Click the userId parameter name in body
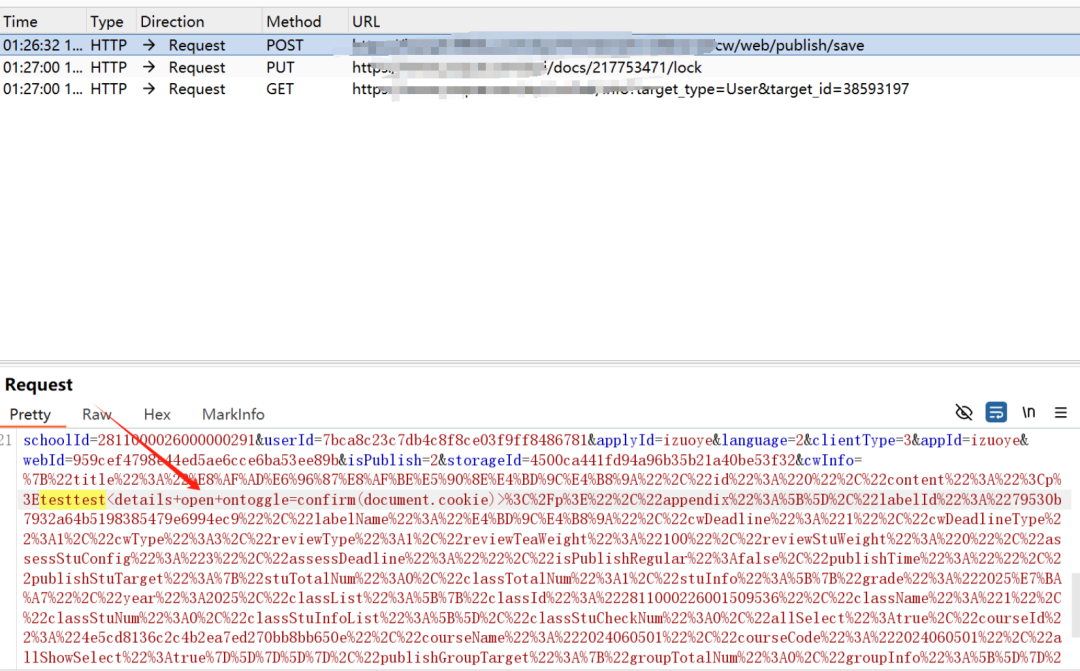The width and height of the screenshot is (1080, 671). (x=289, y=440)
